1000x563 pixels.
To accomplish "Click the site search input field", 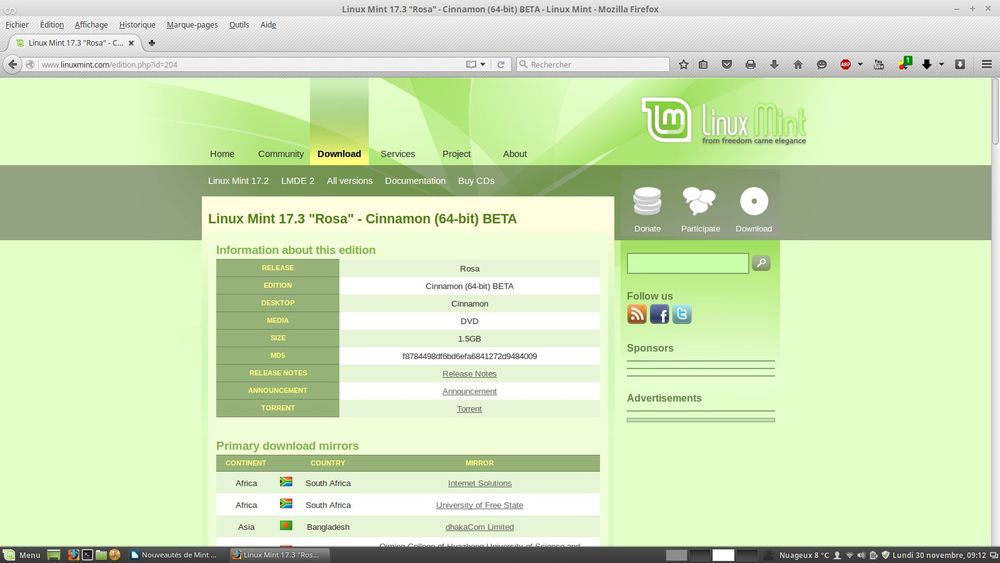I will pyautogui.click(x=687, y=263).
